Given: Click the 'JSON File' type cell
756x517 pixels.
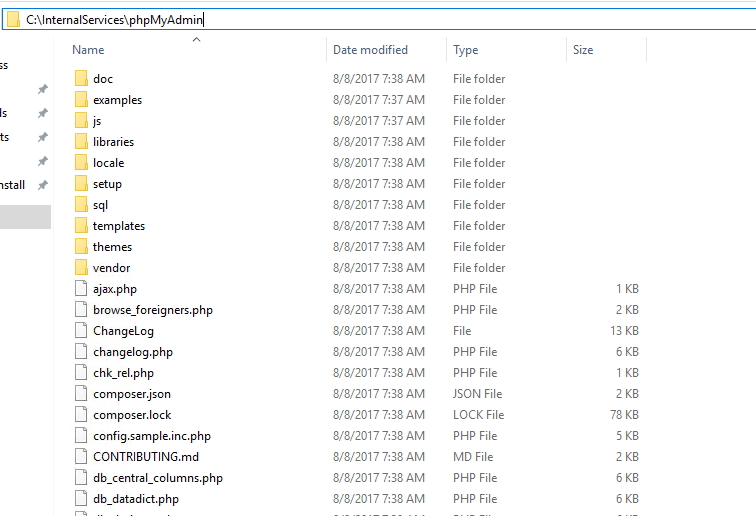Looking at the screenshot, I should pyautogui.click(x=477, y=394).
